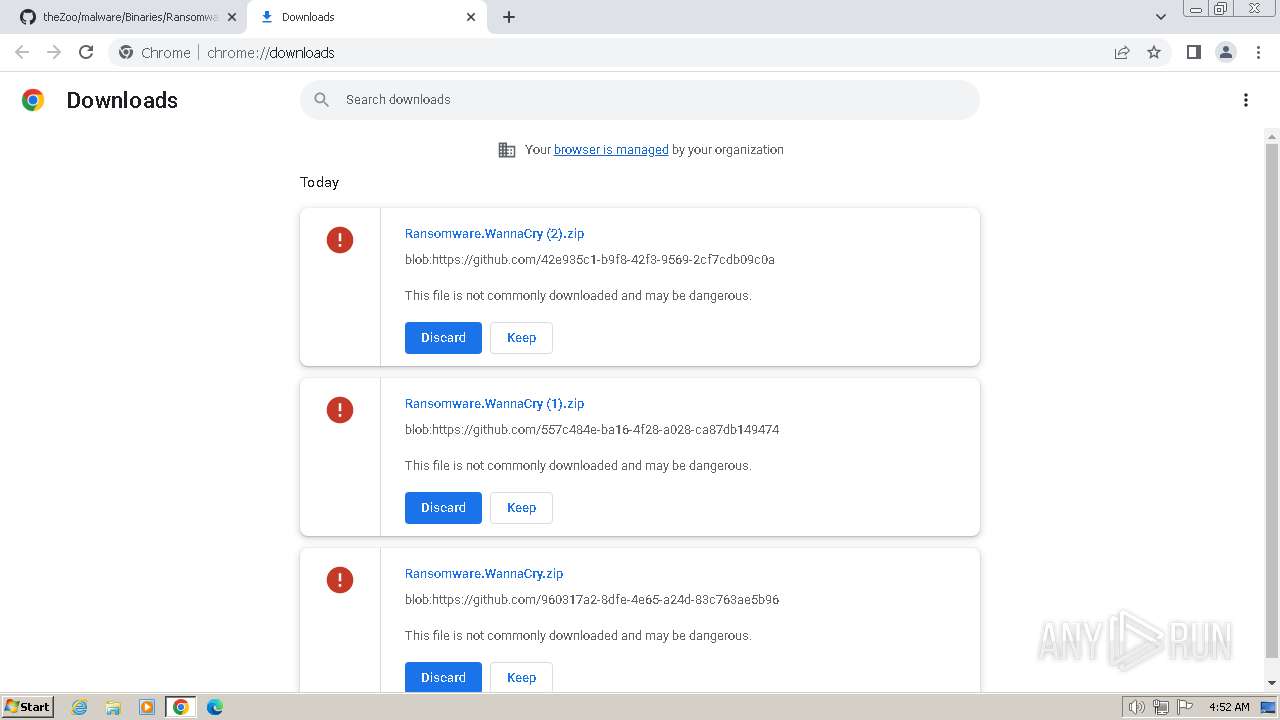Screen dimensions: 1280x720
Task: Click blob URL ending 83c763ae5b96
Action: click(592, 600)
